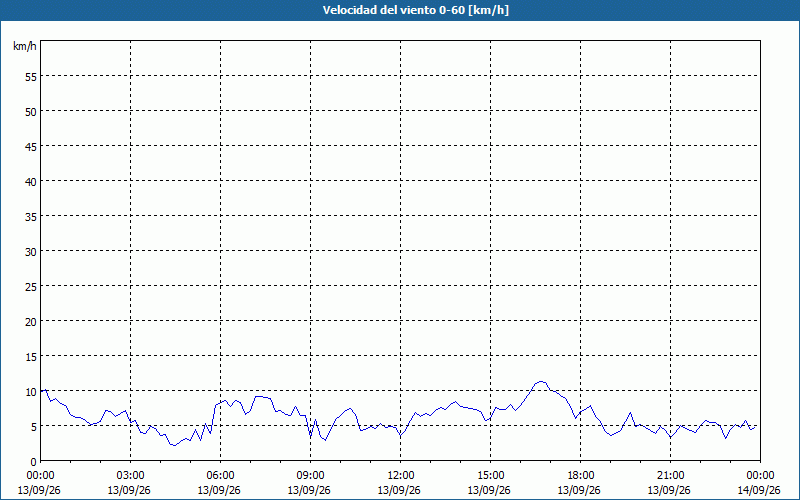Click the km/h axis unit label
The width and height of the screenshot is (800, 500).
(25, 46)
